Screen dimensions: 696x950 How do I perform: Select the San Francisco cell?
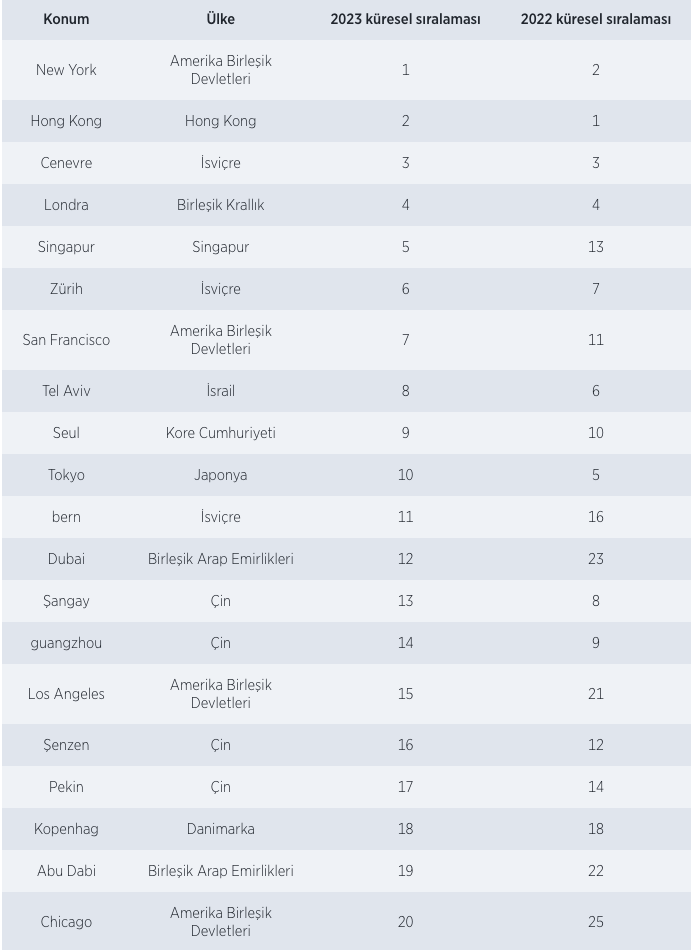click(x=66, y=339)
